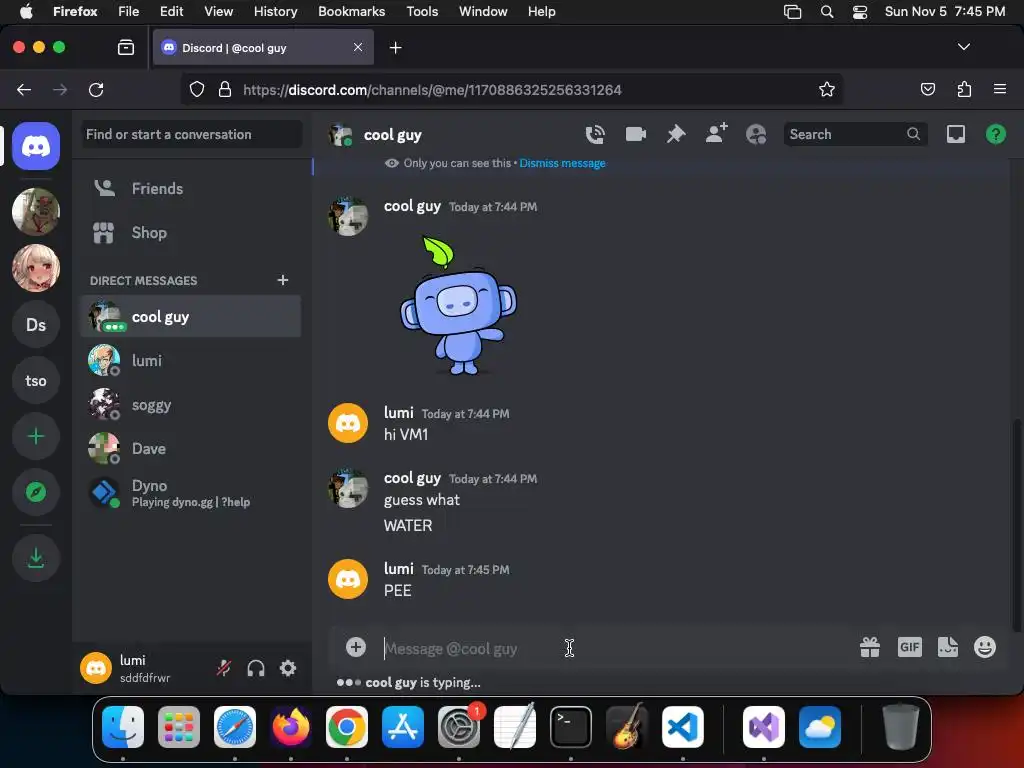Explore discoverable servers compass icon

pos(36,492)
